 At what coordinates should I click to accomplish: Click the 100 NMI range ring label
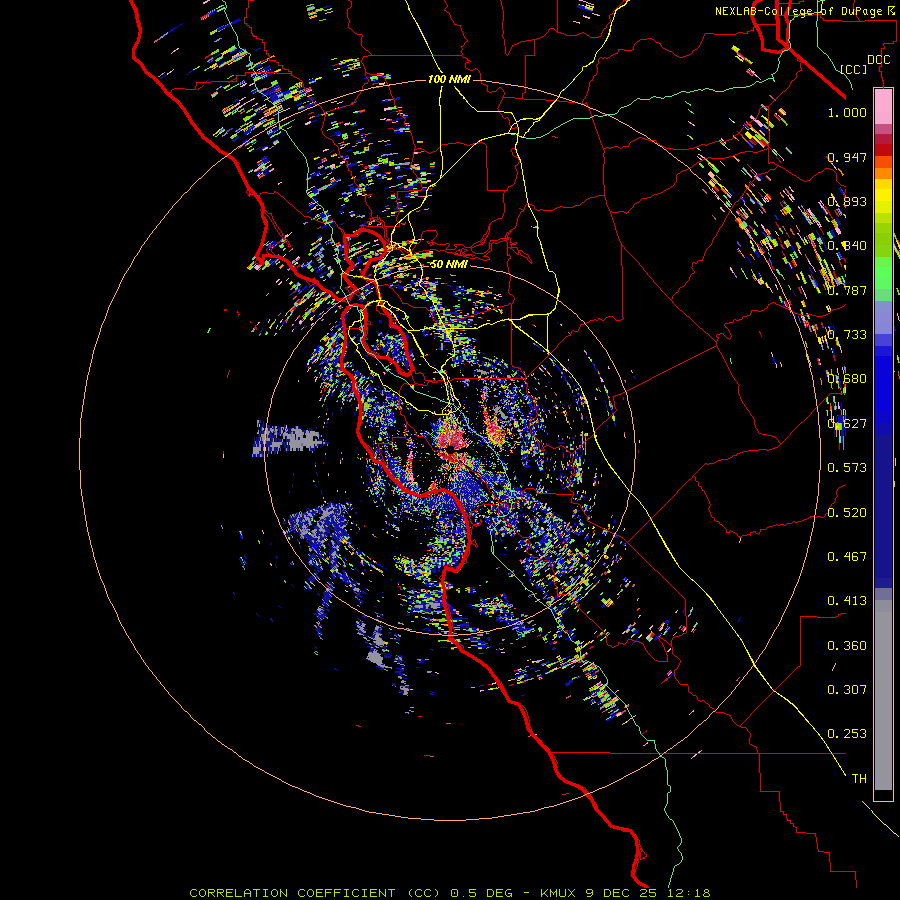pyautogui.click(x=449, y=79)
